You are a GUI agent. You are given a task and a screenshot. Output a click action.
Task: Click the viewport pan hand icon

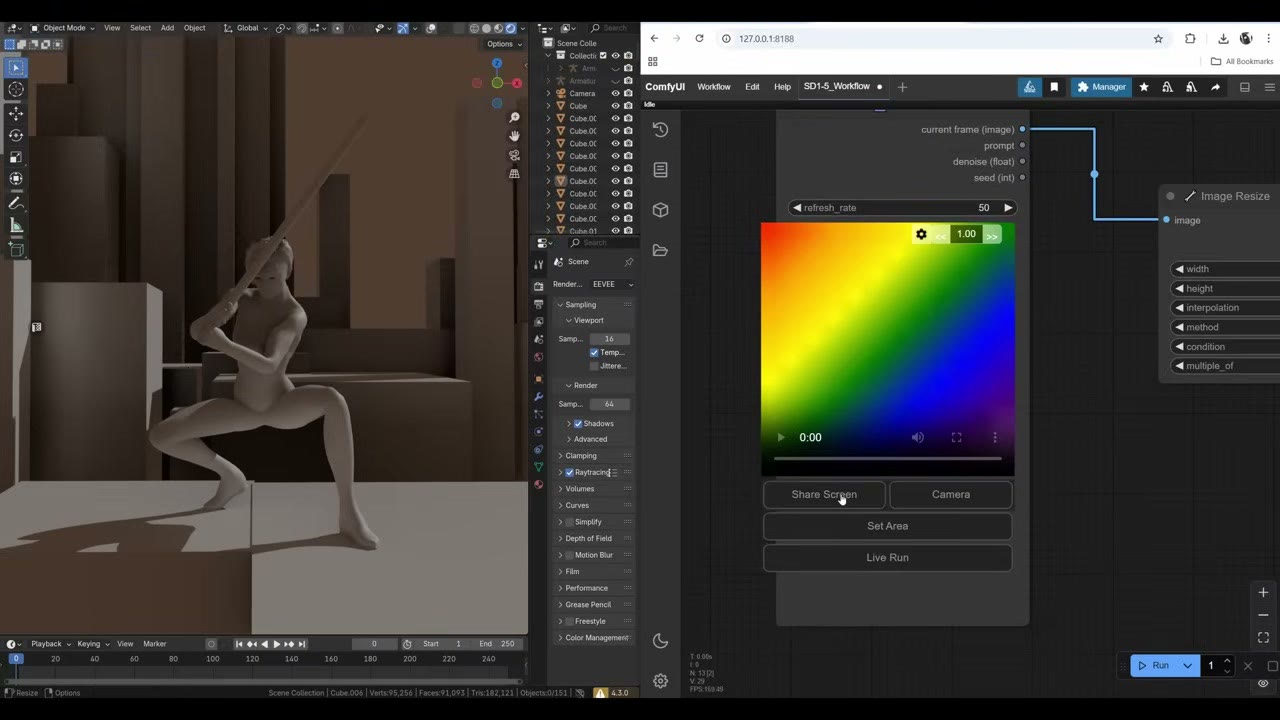pyautogui.click(x=514, y=136)
